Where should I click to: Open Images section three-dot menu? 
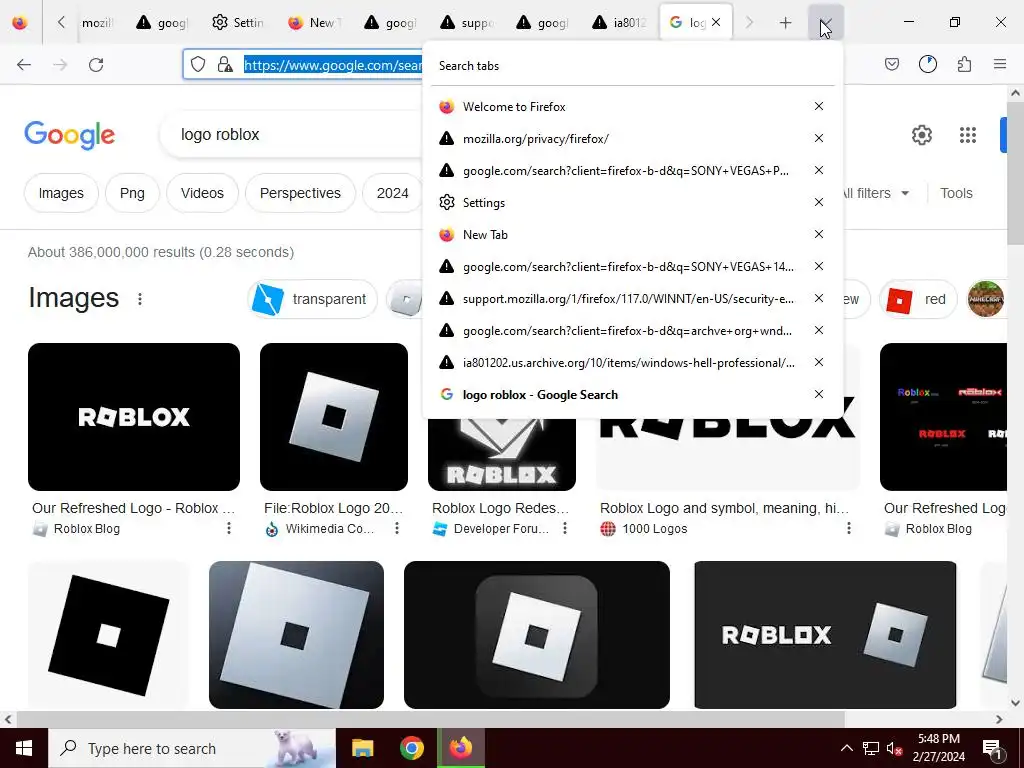coord(140,299)
